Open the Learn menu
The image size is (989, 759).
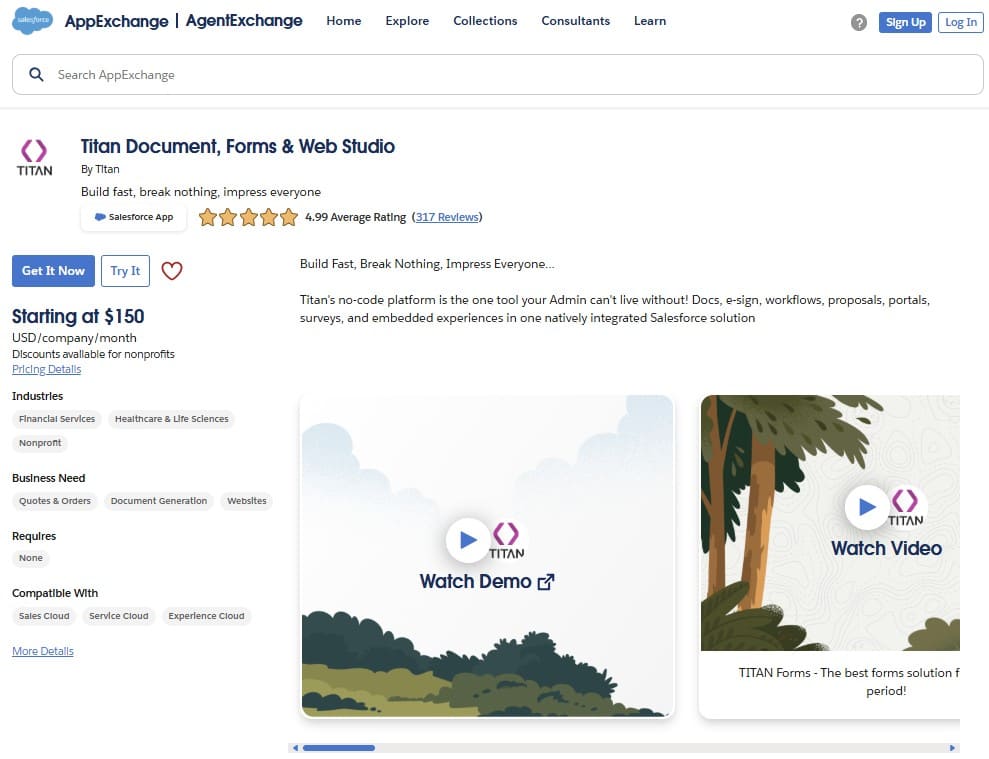(650, 21)
